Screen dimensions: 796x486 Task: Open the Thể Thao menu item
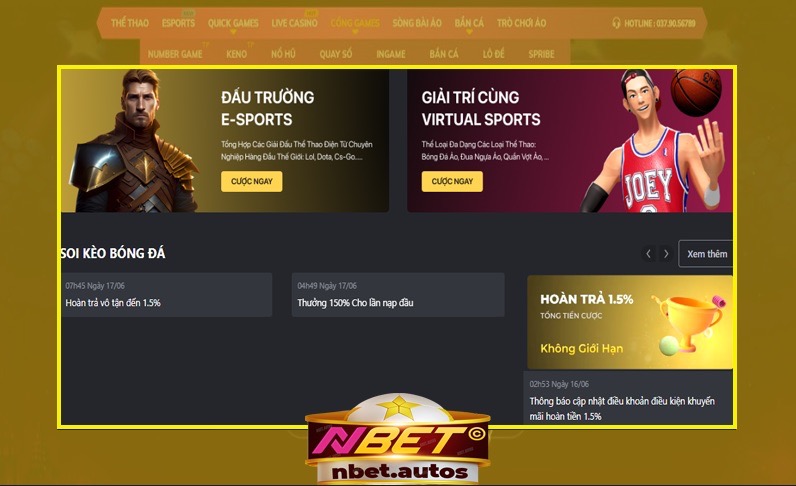(130, 23)
